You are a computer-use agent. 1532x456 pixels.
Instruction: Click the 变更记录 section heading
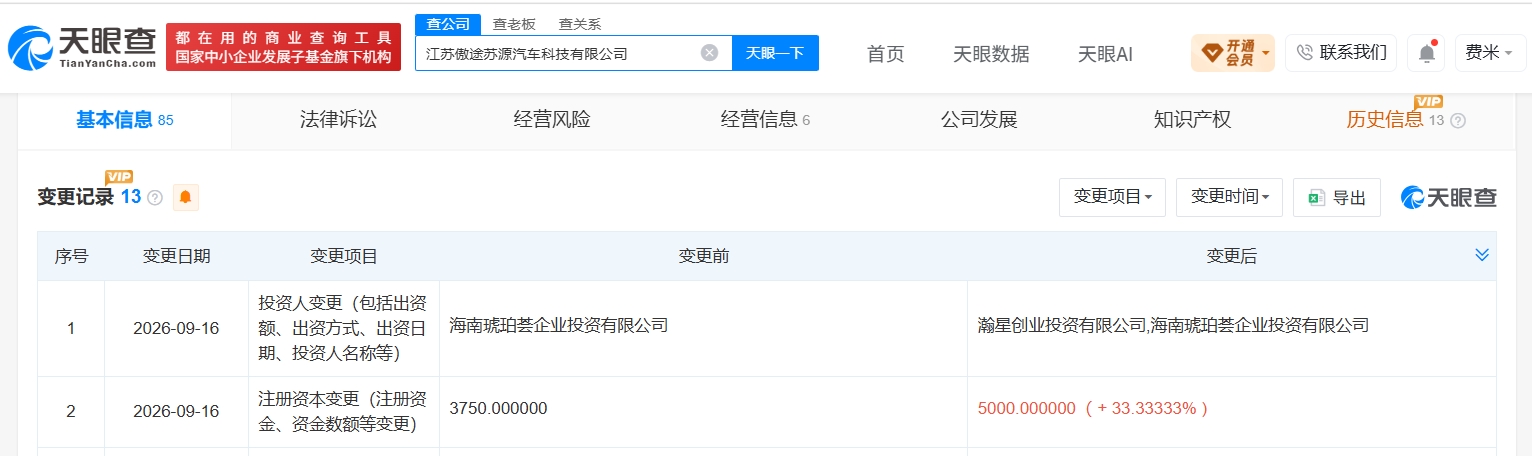[x=76, y=197]
